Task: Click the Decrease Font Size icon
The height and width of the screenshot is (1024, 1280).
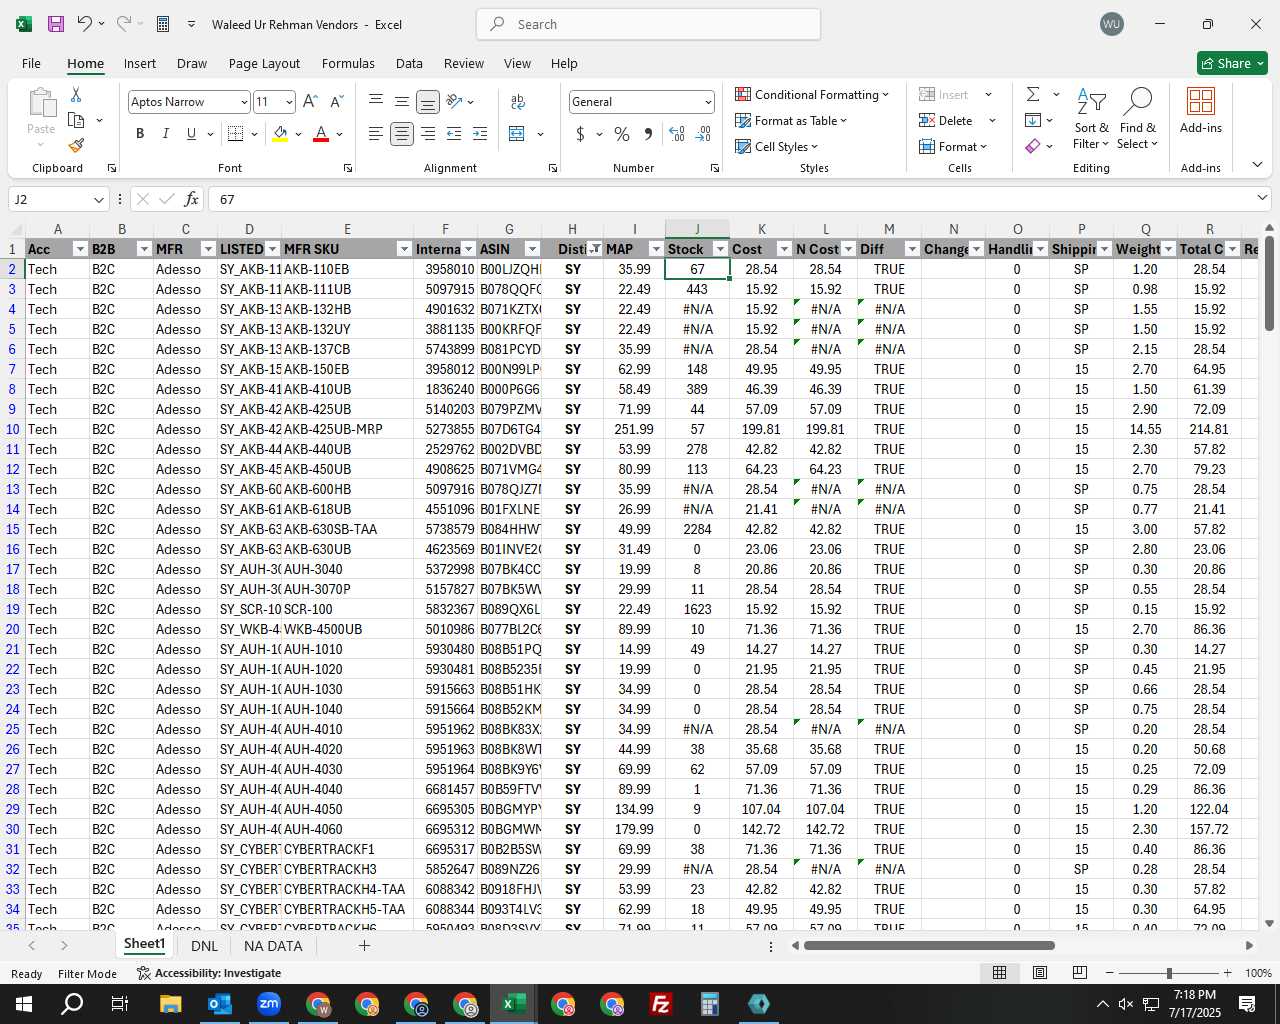Action: (336, 101)
